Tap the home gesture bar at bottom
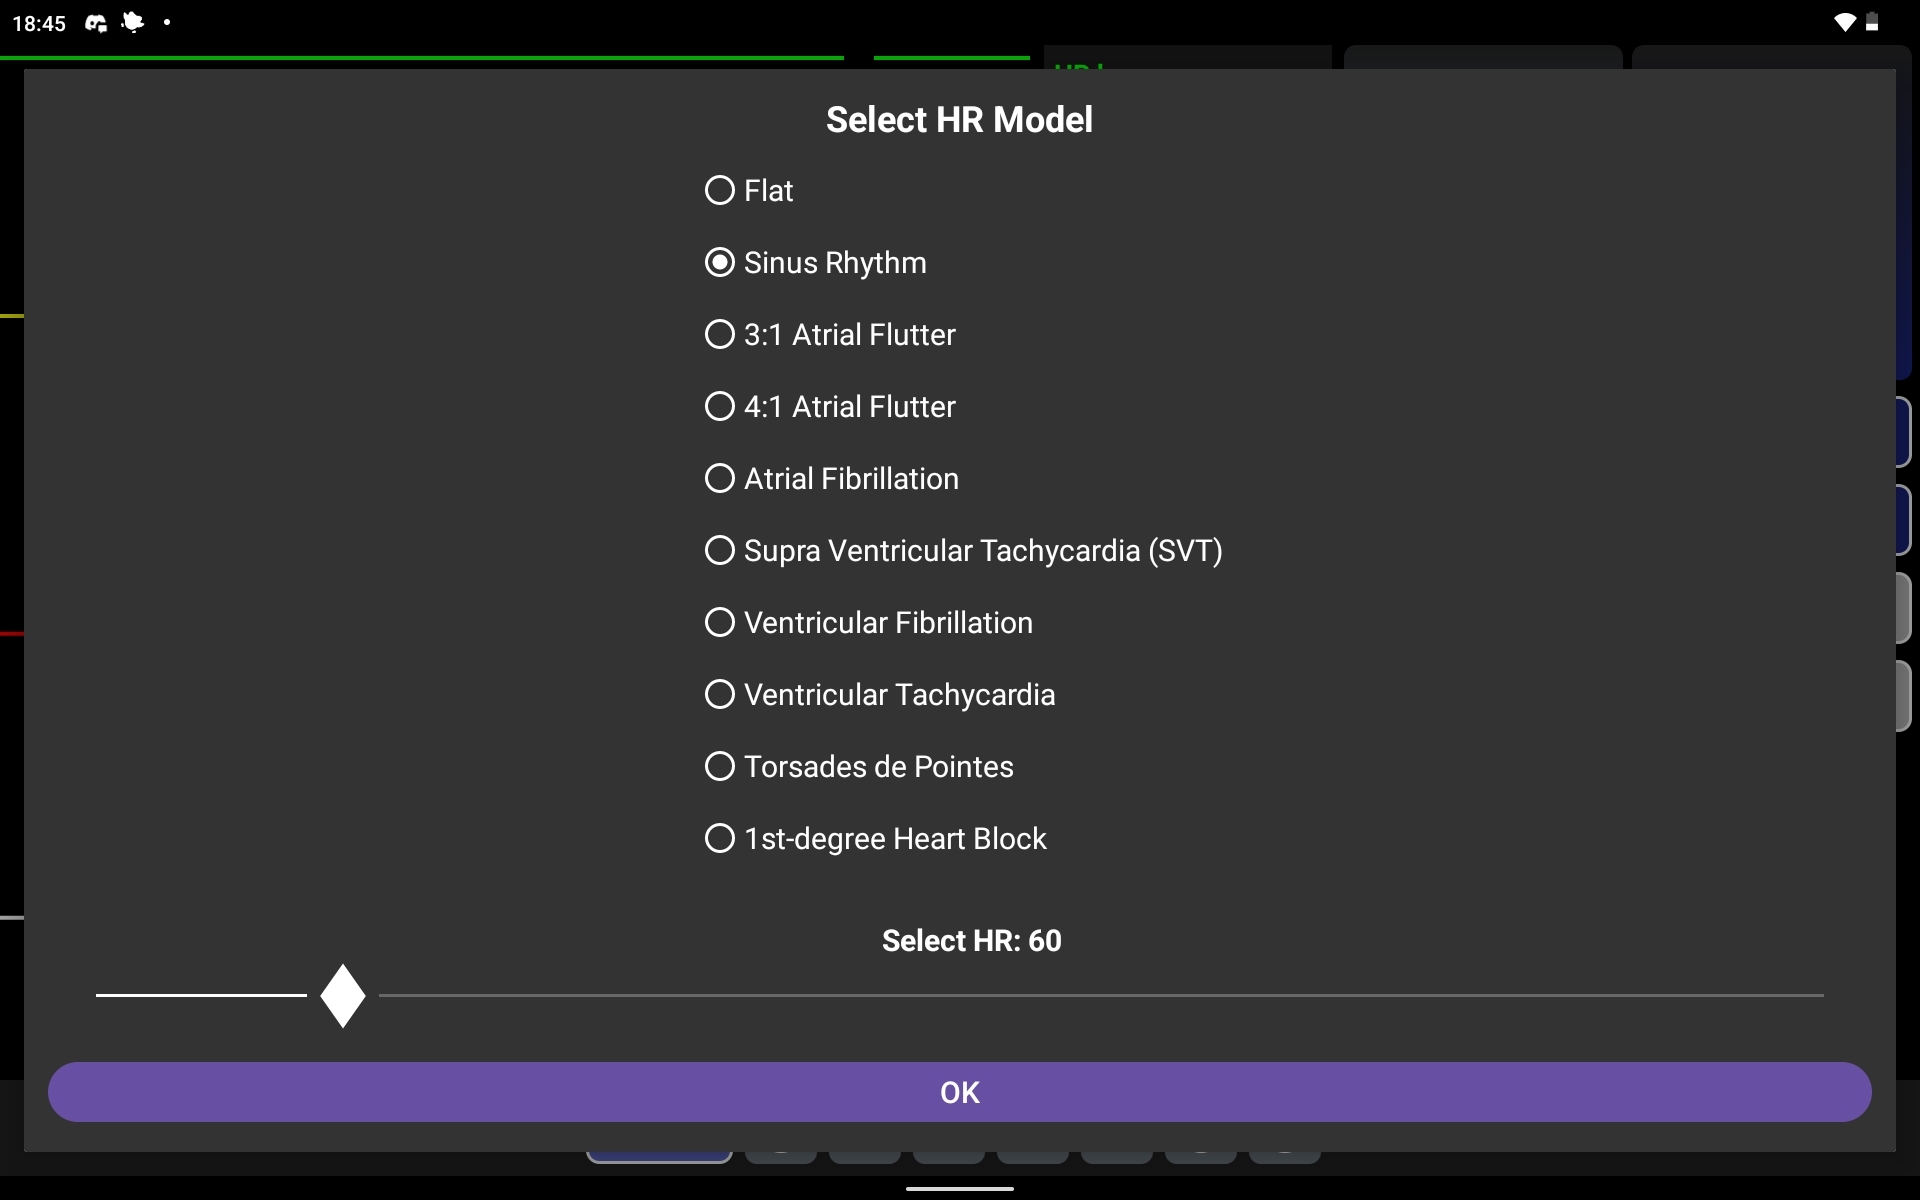 pyautogui.click(x=960, y=1189)
